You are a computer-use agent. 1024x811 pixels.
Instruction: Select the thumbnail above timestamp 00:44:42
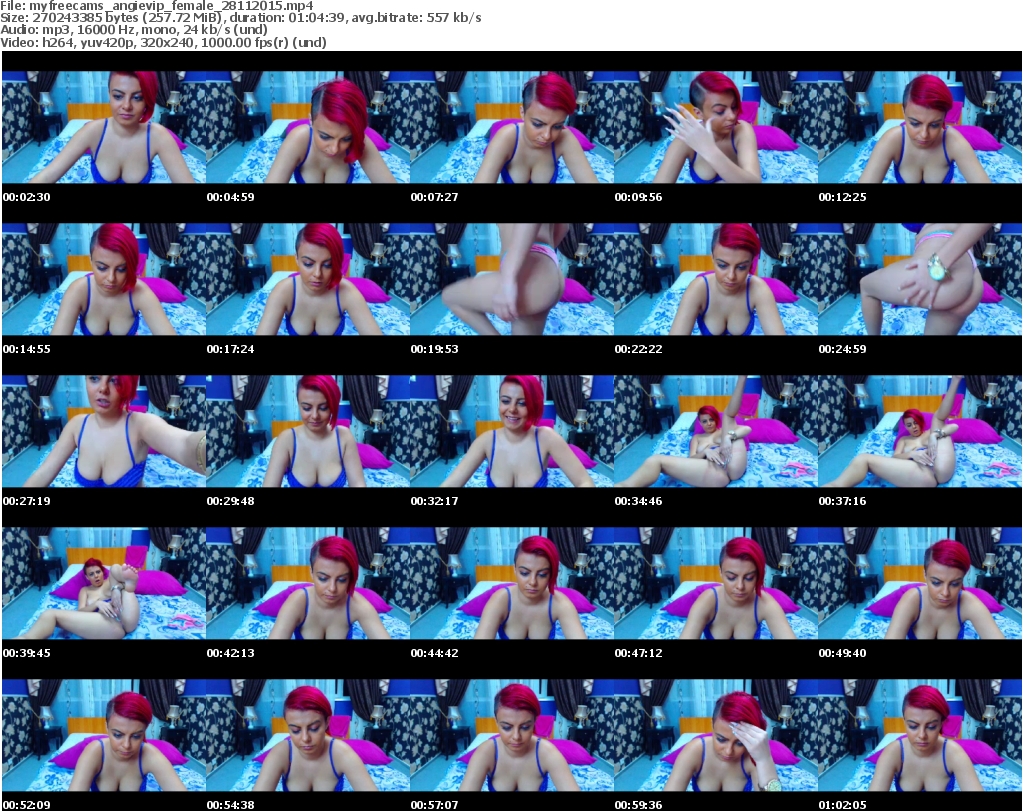click(x=512, y=583)
